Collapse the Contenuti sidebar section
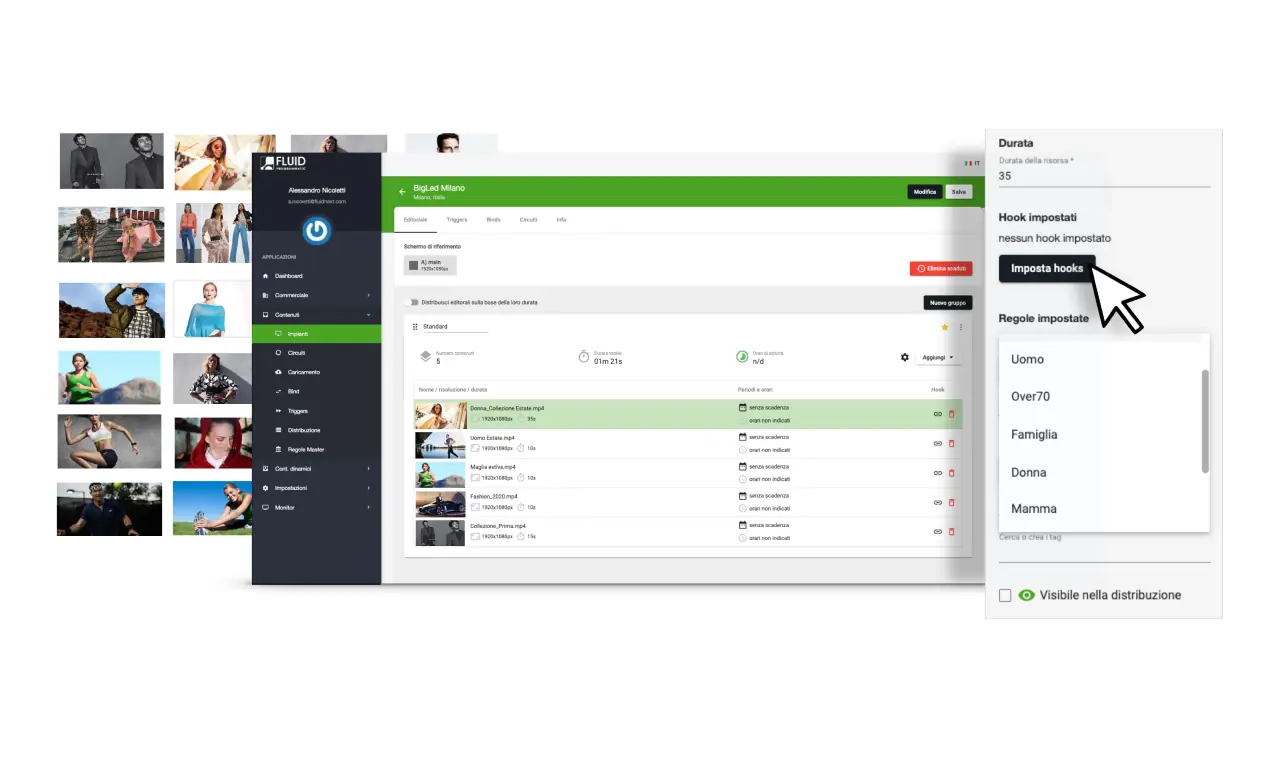Image resolution: width=1281 pixels, height=769 pixels. click(316, 315)
